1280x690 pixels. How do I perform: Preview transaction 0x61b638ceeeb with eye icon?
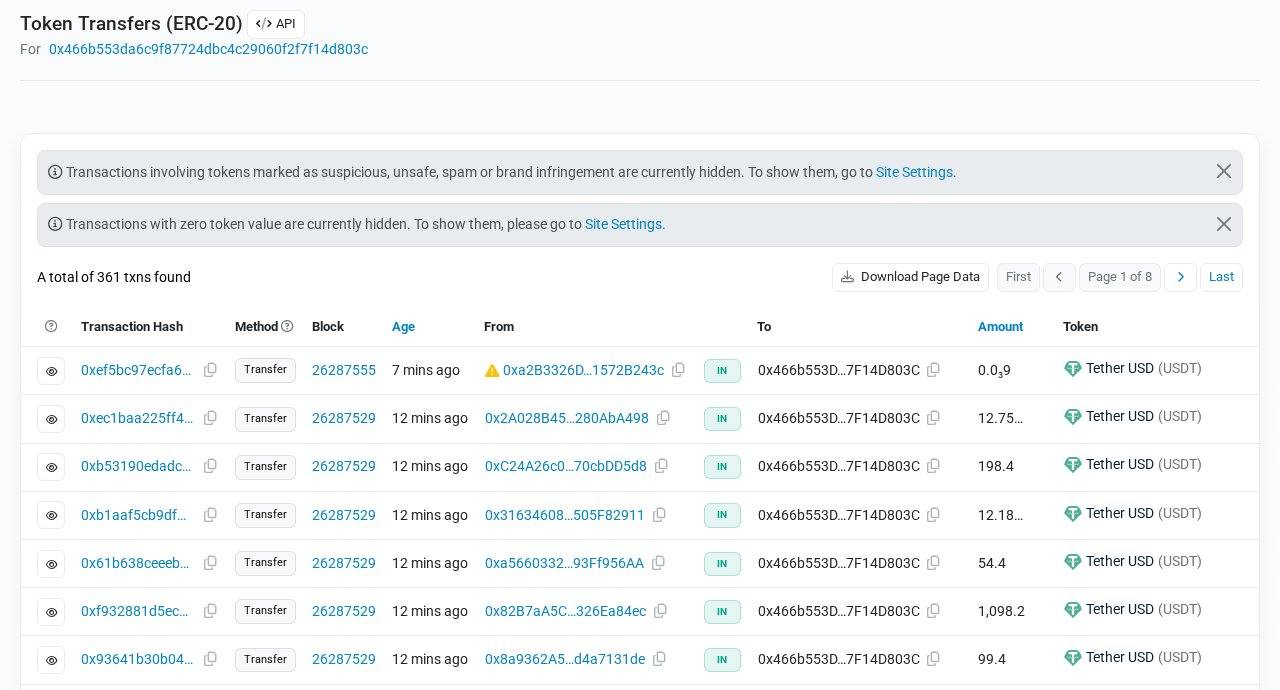coord(51,564)
